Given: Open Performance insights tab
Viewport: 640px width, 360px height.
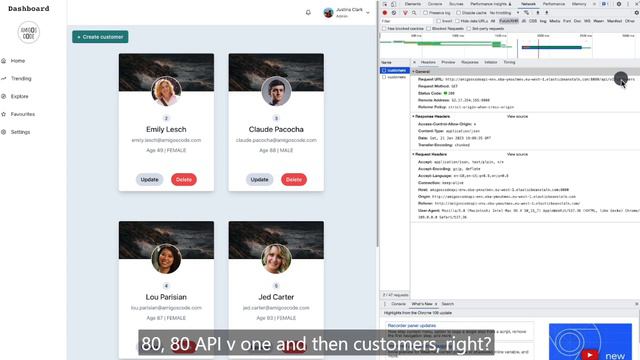Looking at the screenshot, I should (x=491, y=4).
